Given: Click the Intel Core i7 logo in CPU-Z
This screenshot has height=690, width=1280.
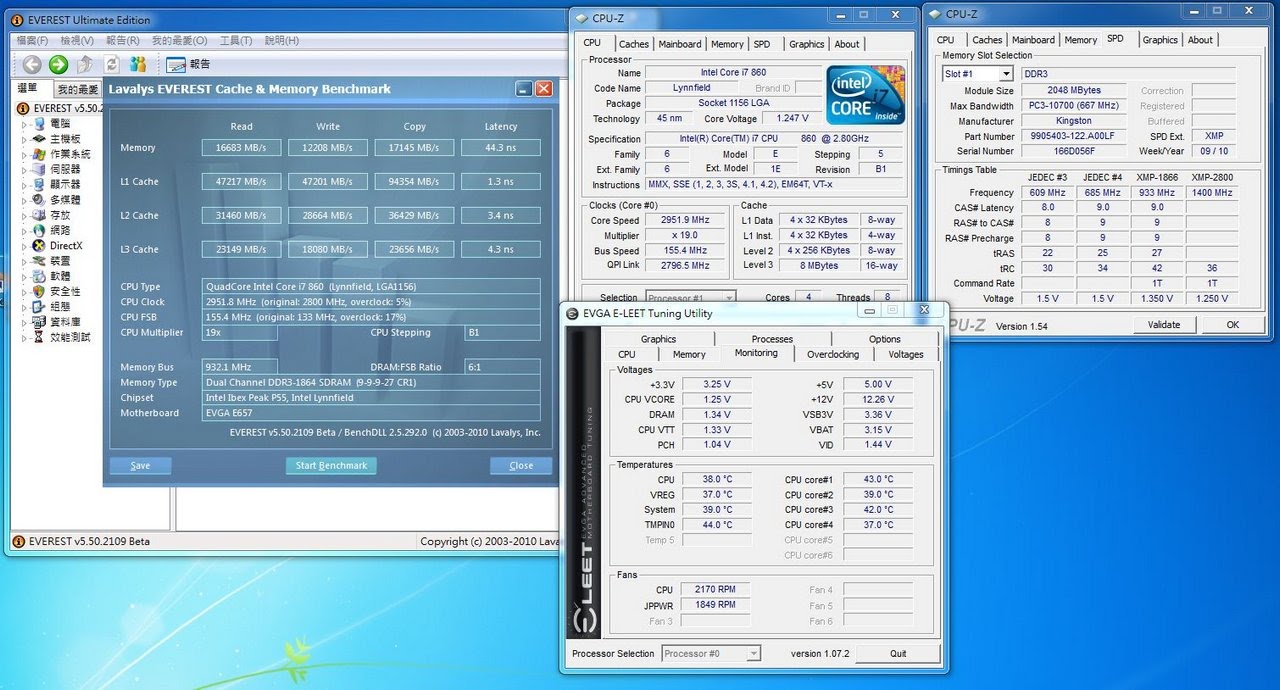Looking at the screenshot, I should [x=865, y=94].
